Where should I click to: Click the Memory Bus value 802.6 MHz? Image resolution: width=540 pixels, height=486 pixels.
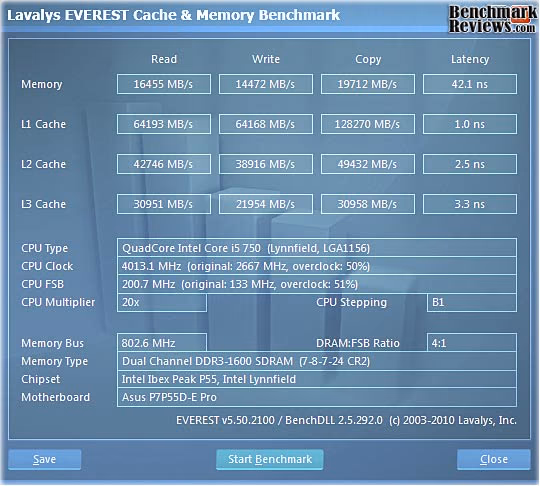coord(162,343)
